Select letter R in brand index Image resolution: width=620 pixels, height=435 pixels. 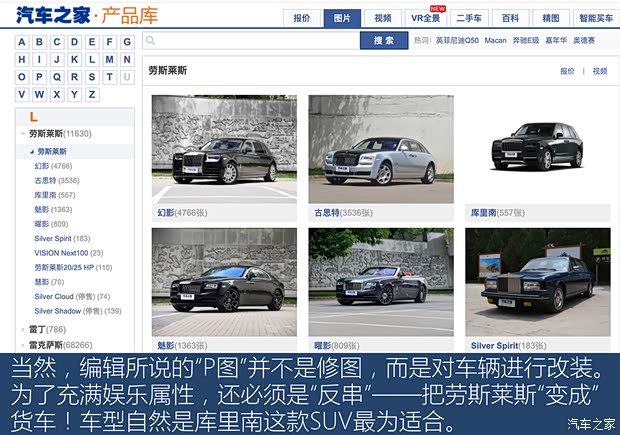point(74,77)
